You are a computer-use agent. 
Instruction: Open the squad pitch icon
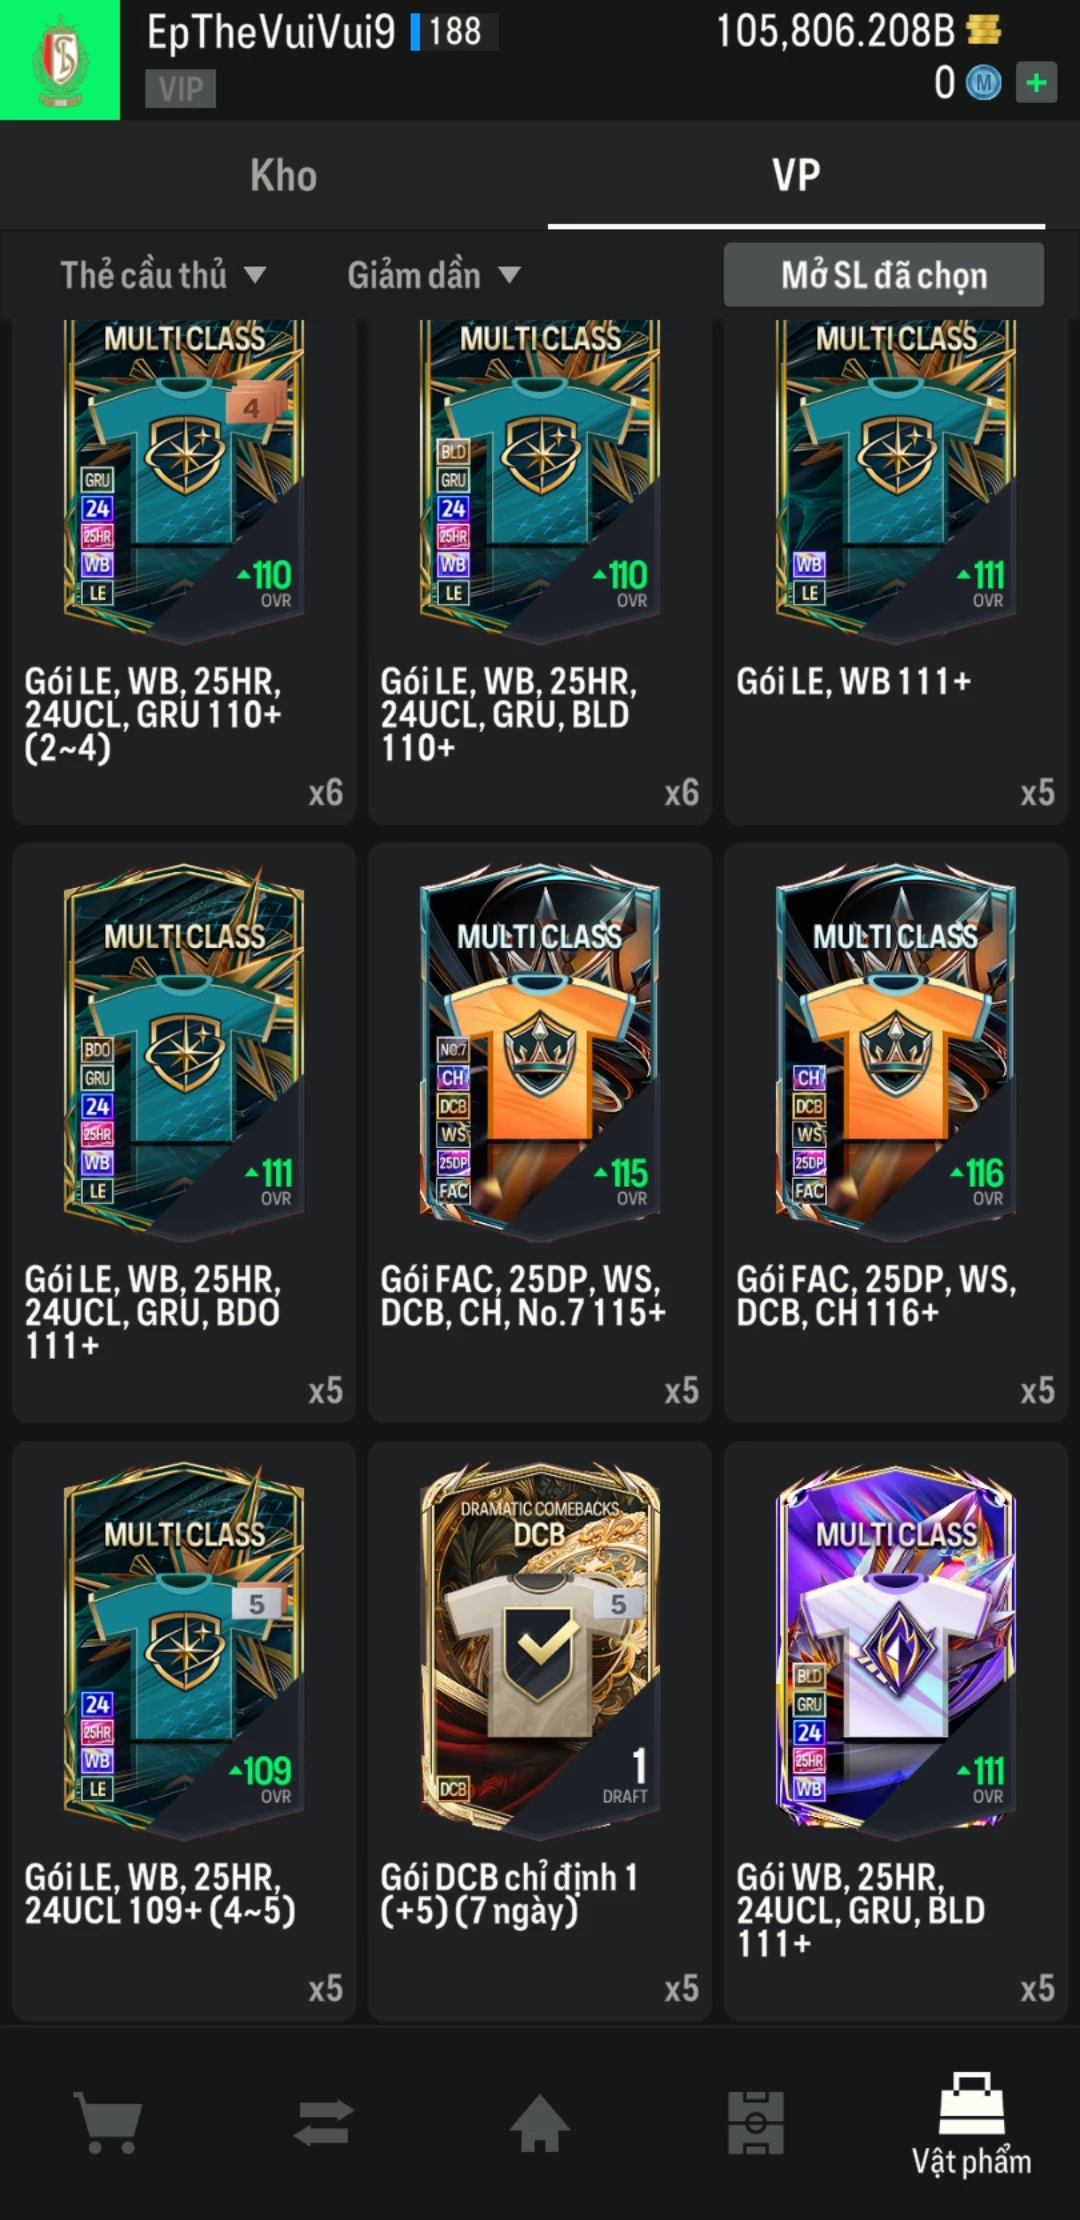[756, 2122]
